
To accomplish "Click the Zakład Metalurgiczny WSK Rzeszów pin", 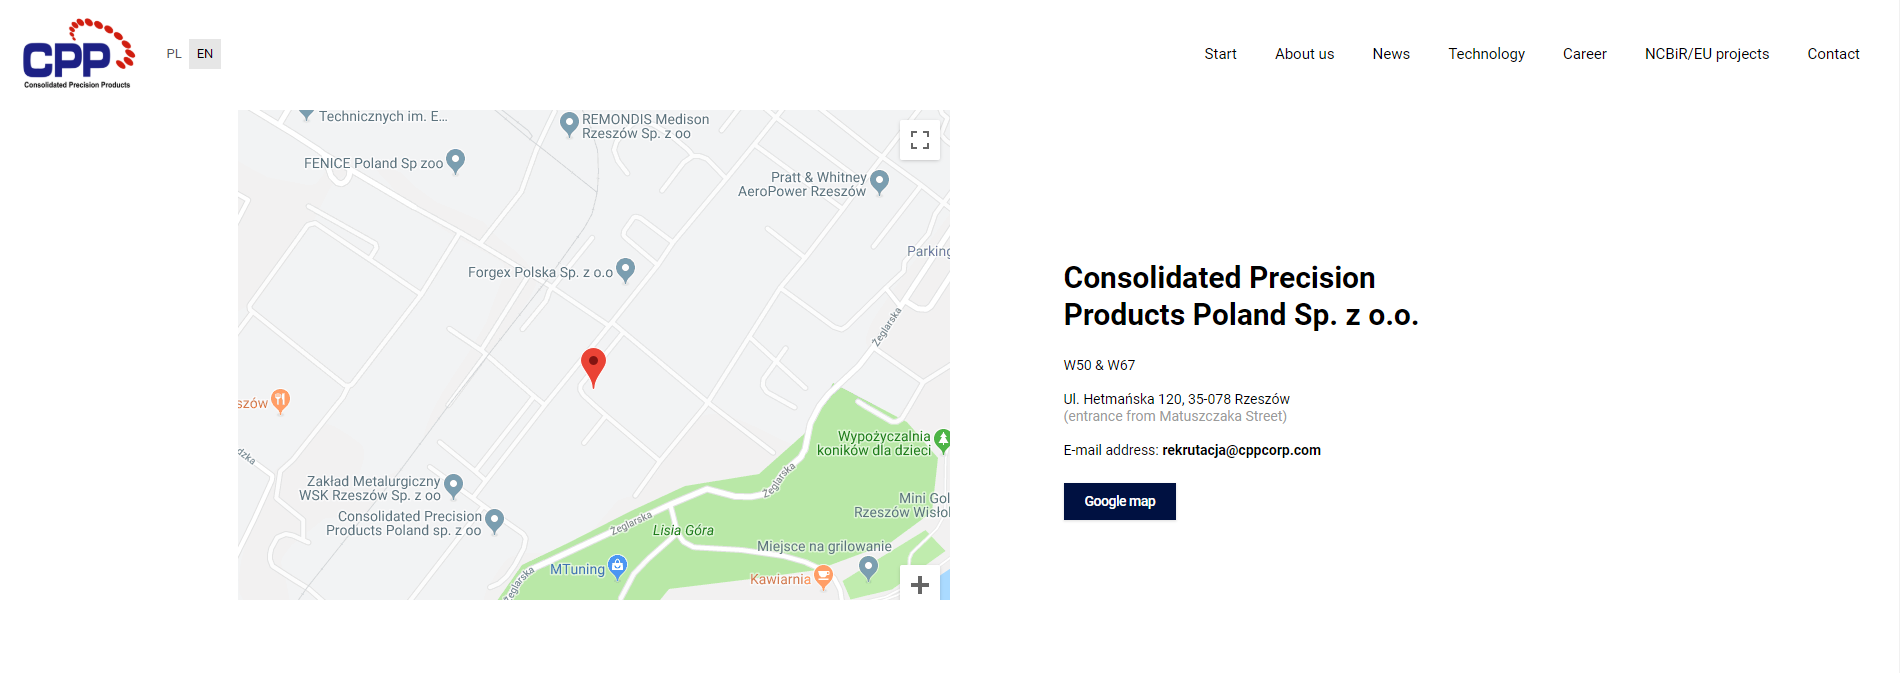I will coord(453,486).
